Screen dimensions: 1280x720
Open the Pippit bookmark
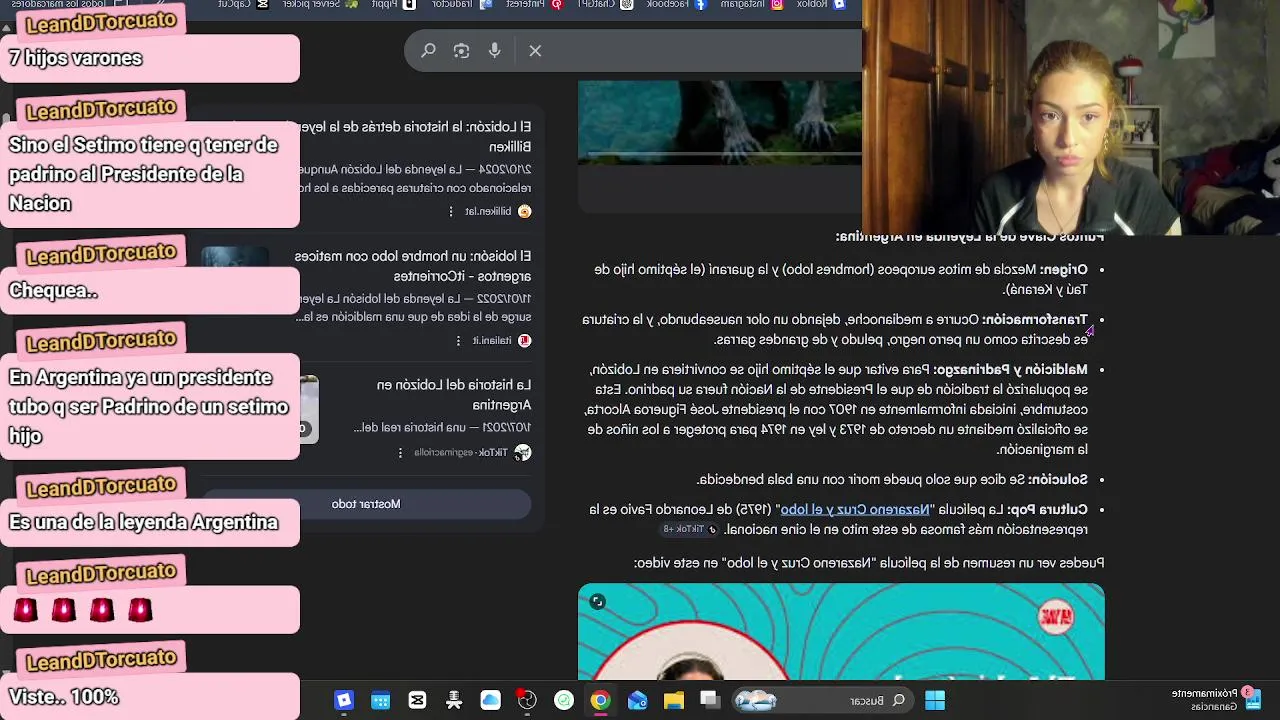(392, 4)
